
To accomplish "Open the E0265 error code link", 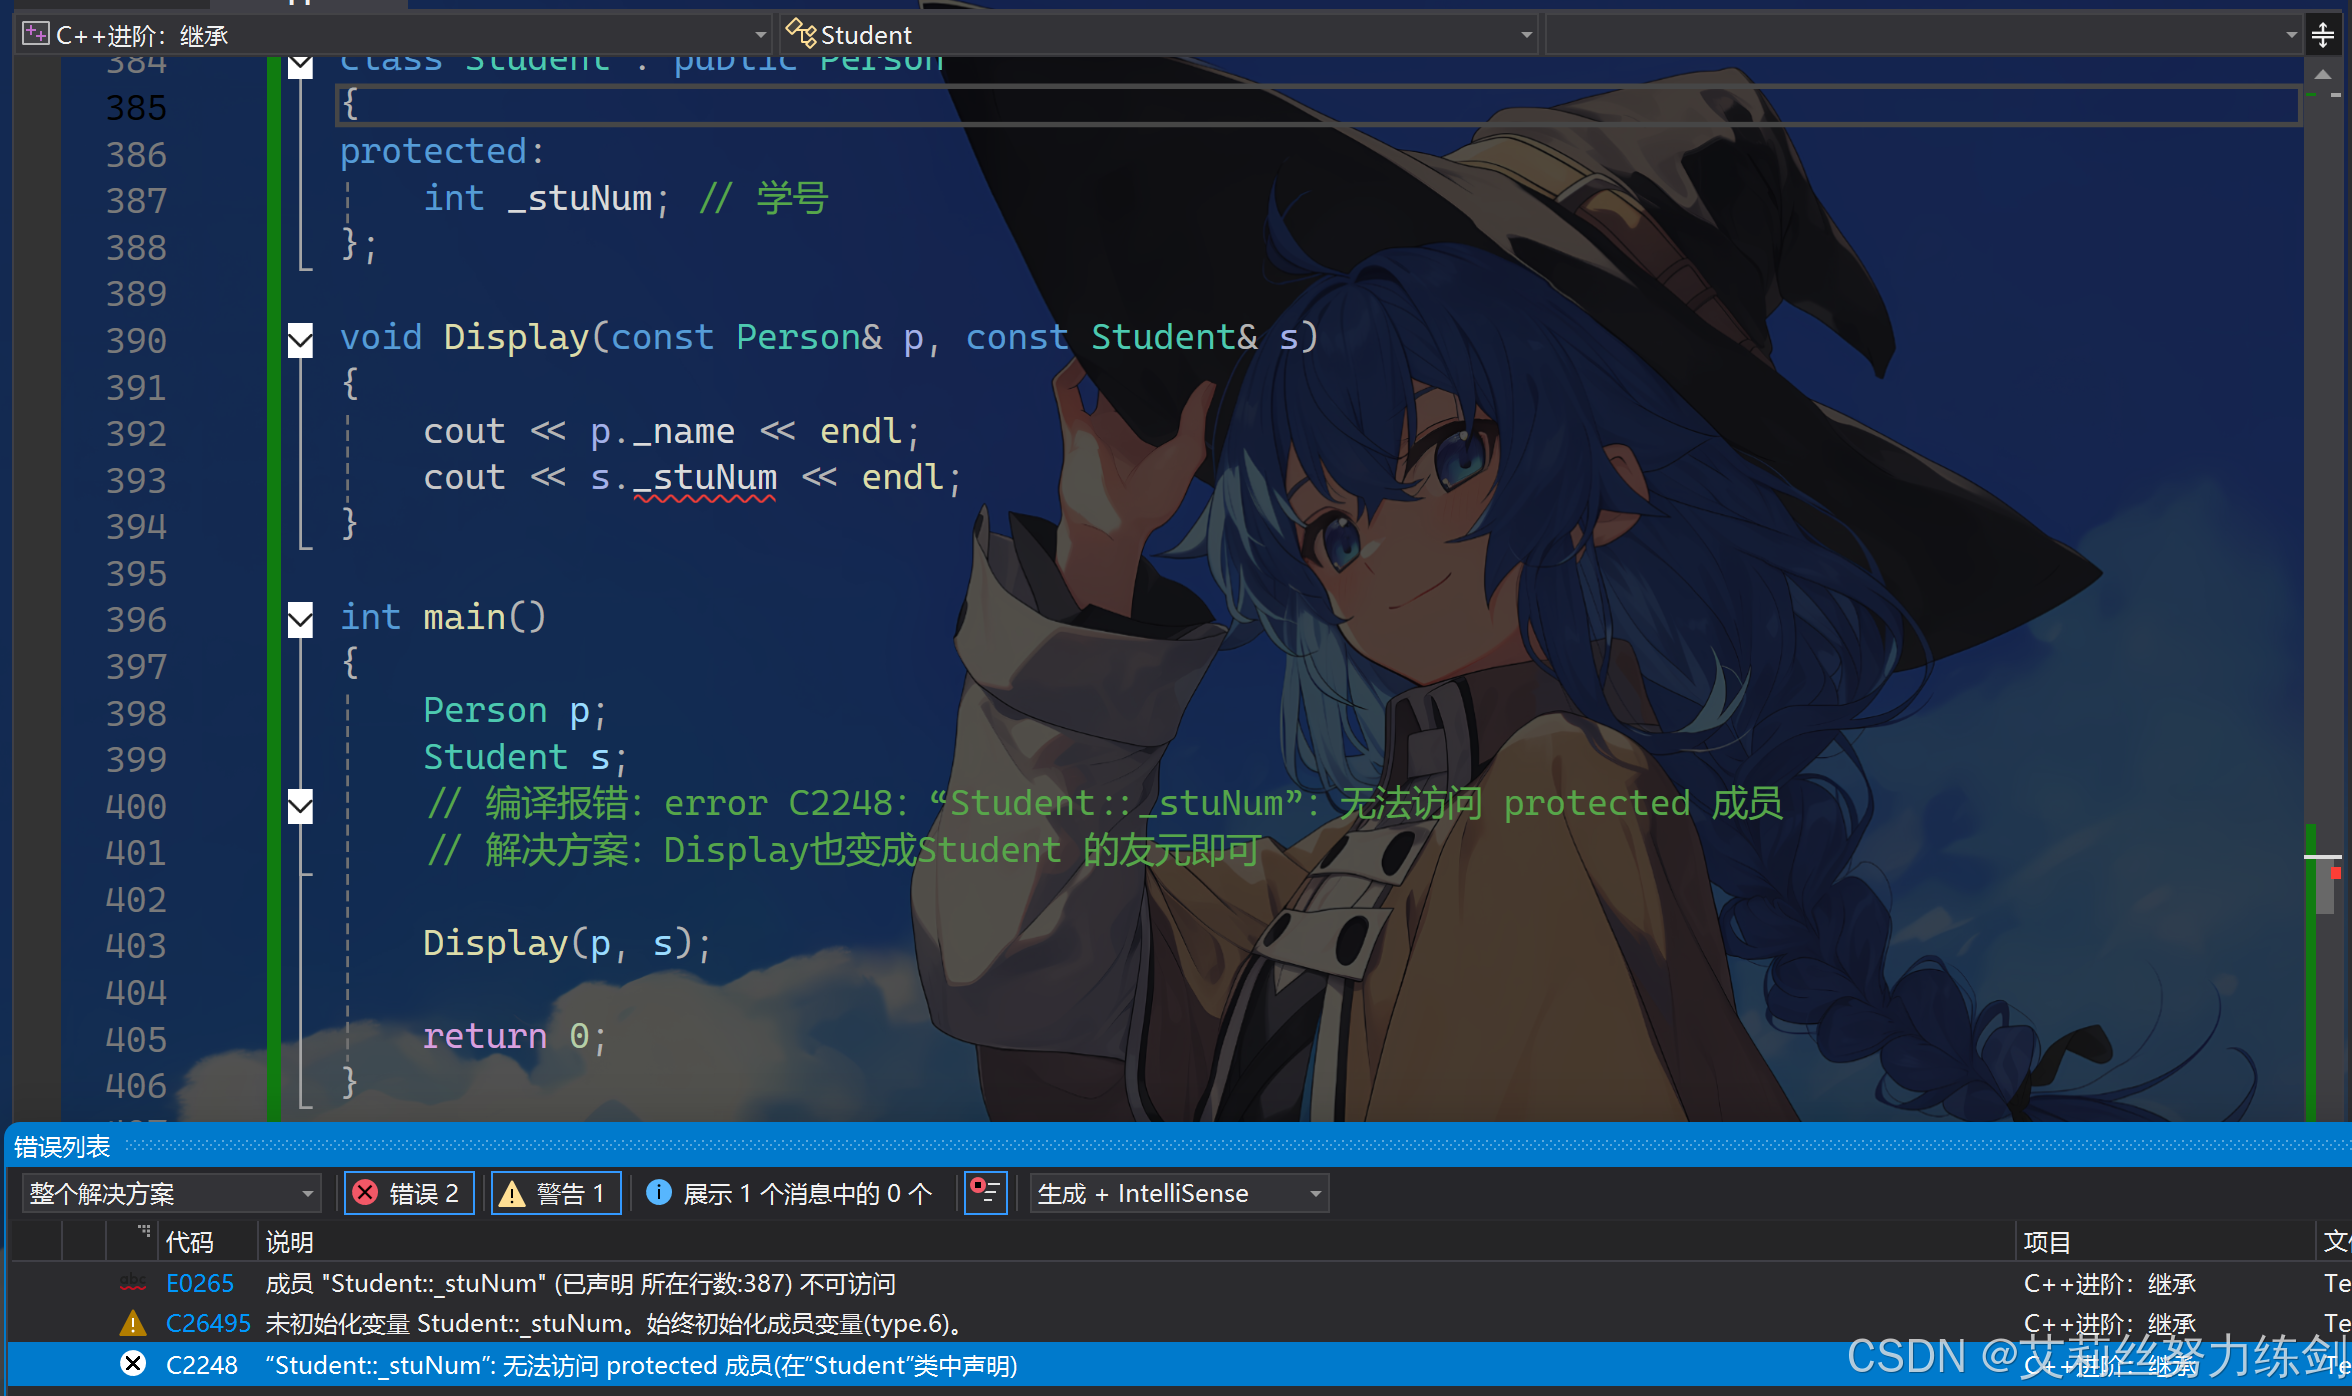I will pos(200,1283).
